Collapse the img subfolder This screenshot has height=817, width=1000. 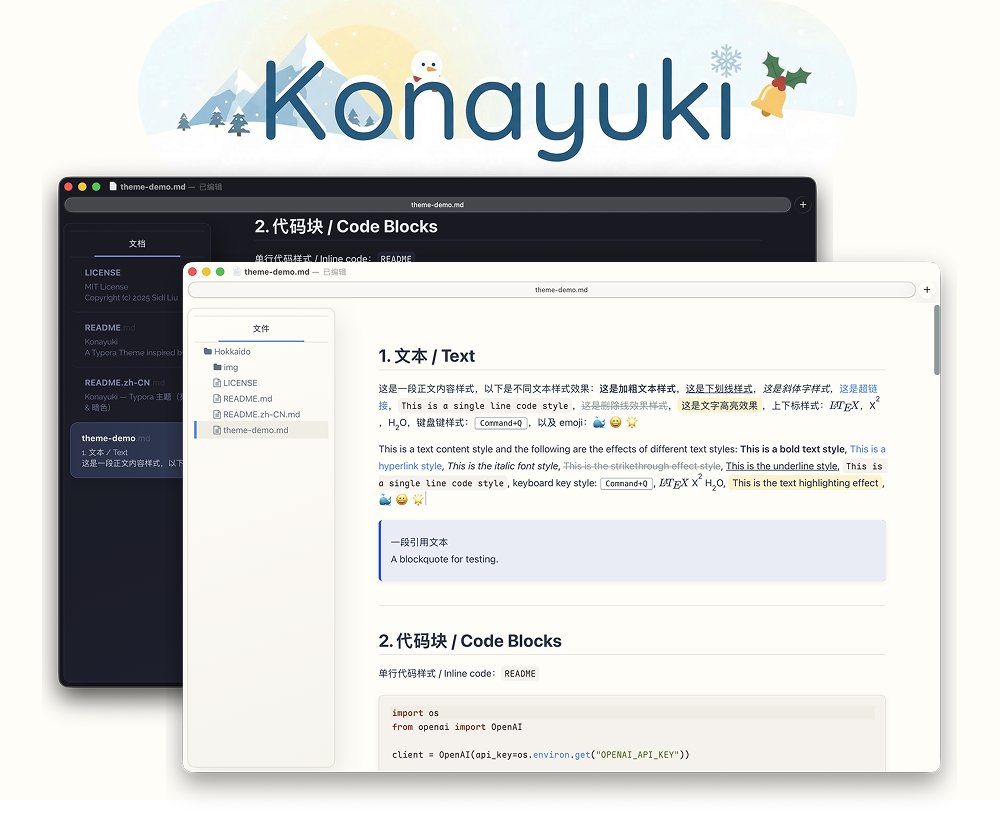[232, 367]
